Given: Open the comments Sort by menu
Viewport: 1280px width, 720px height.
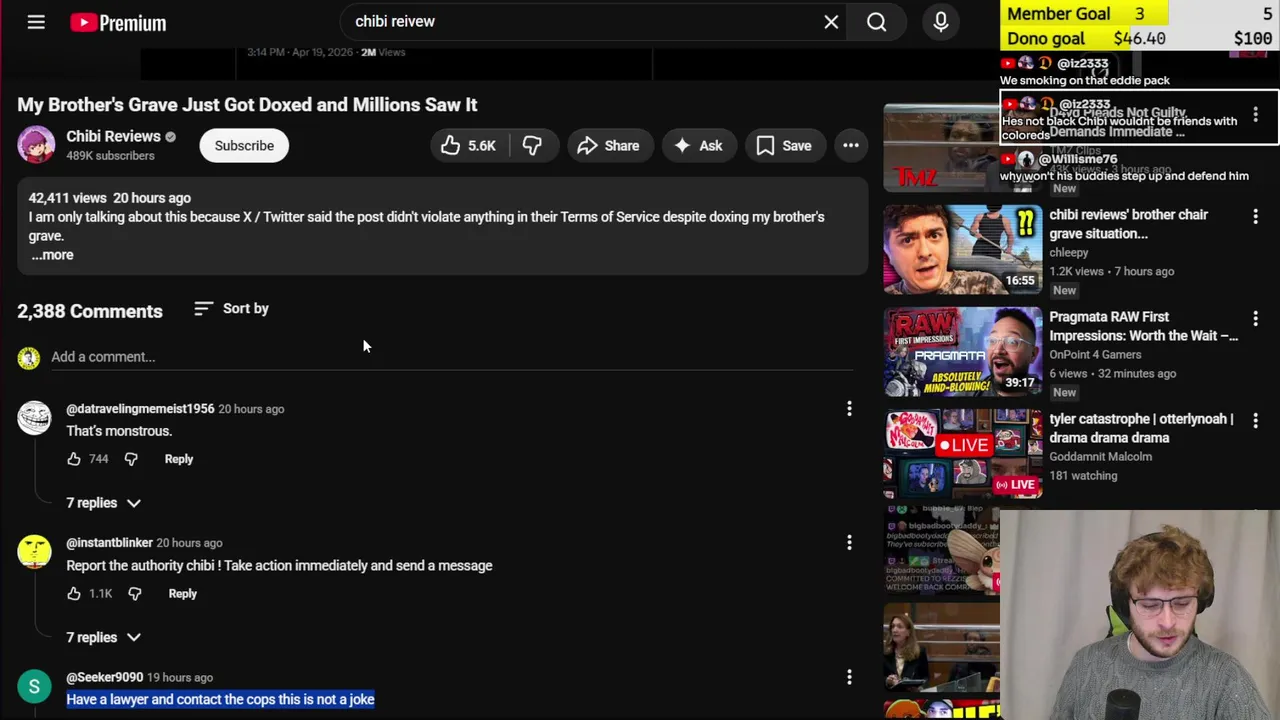Looking at the screenshot, I should coord(232,309).
